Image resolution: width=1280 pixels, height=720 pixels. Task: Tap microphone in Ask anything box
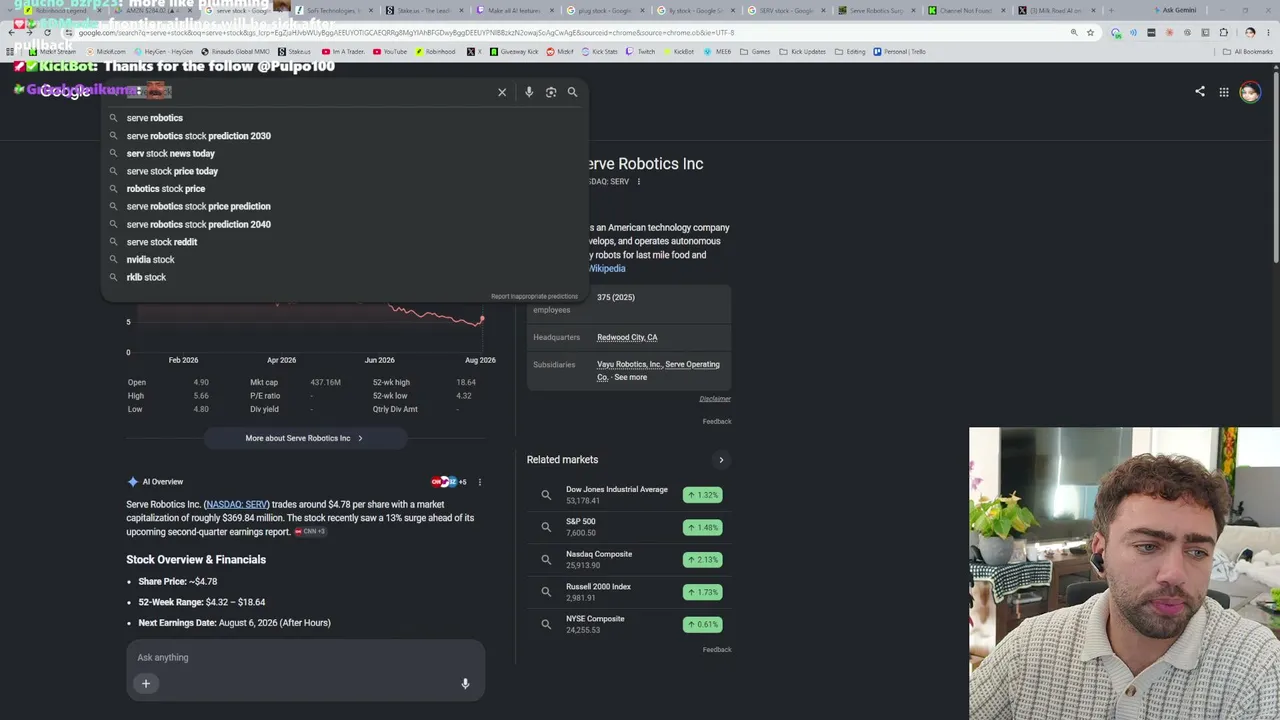(x=465, y=684)
